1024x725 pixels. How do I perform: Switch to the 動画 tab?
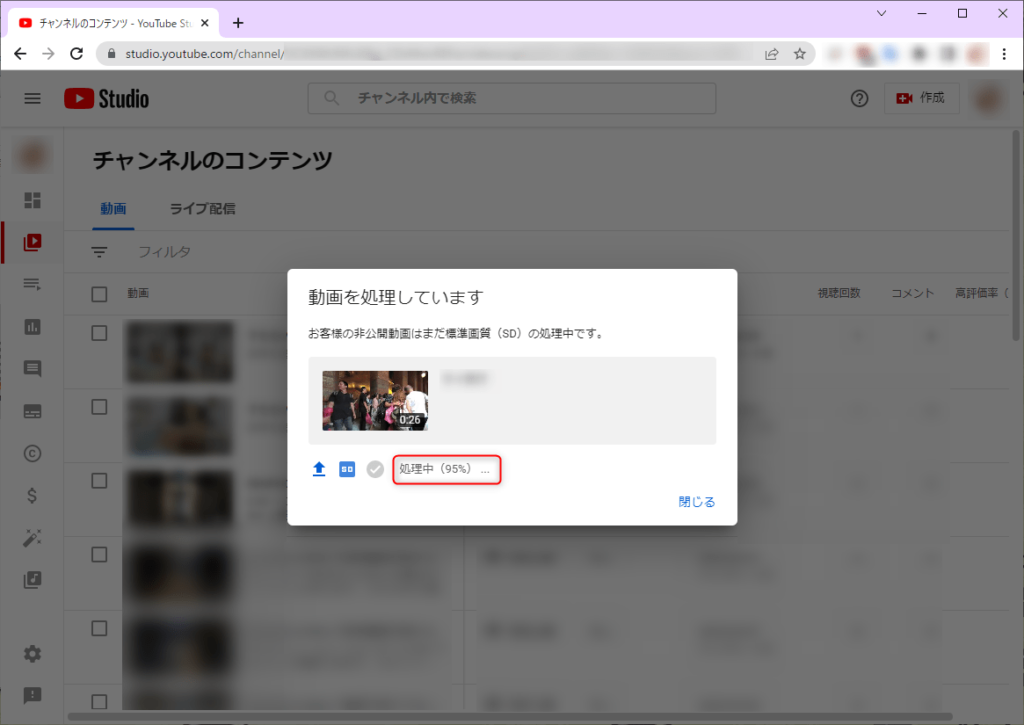coord(113,209)
